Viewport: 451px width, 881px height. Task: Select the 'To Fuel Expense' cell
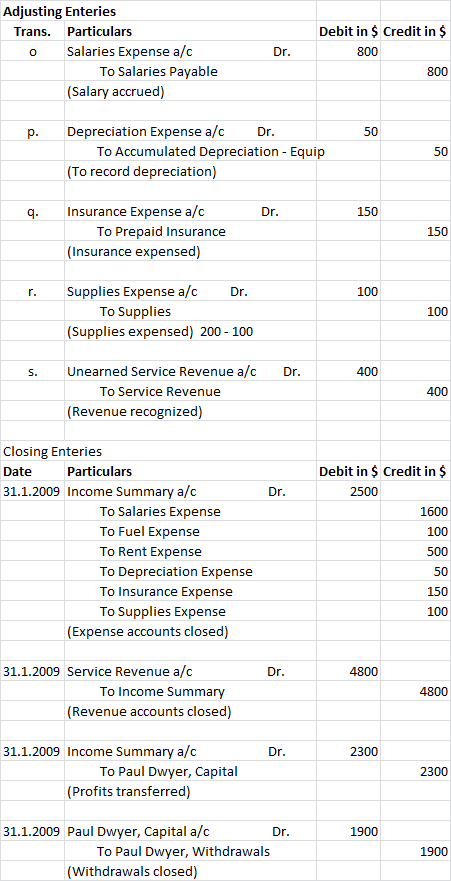pos(190,532)
